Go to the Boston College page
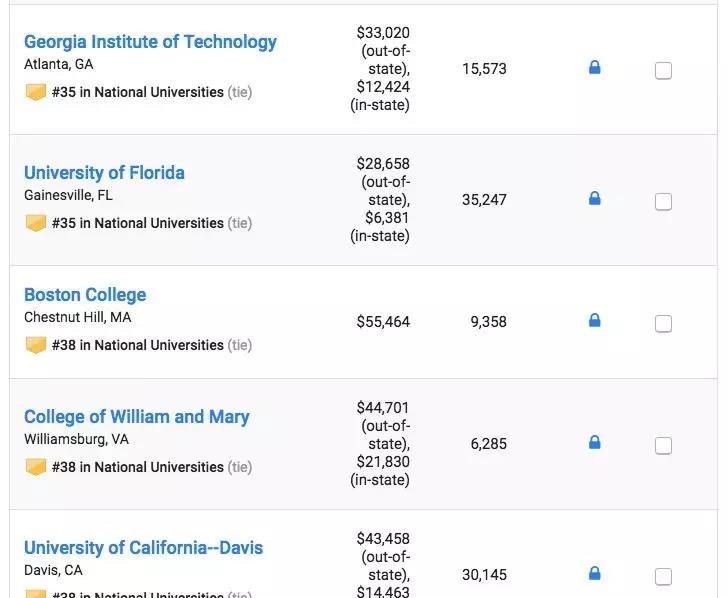Screen dimensions: 728x598 click(x=85, y=295)
